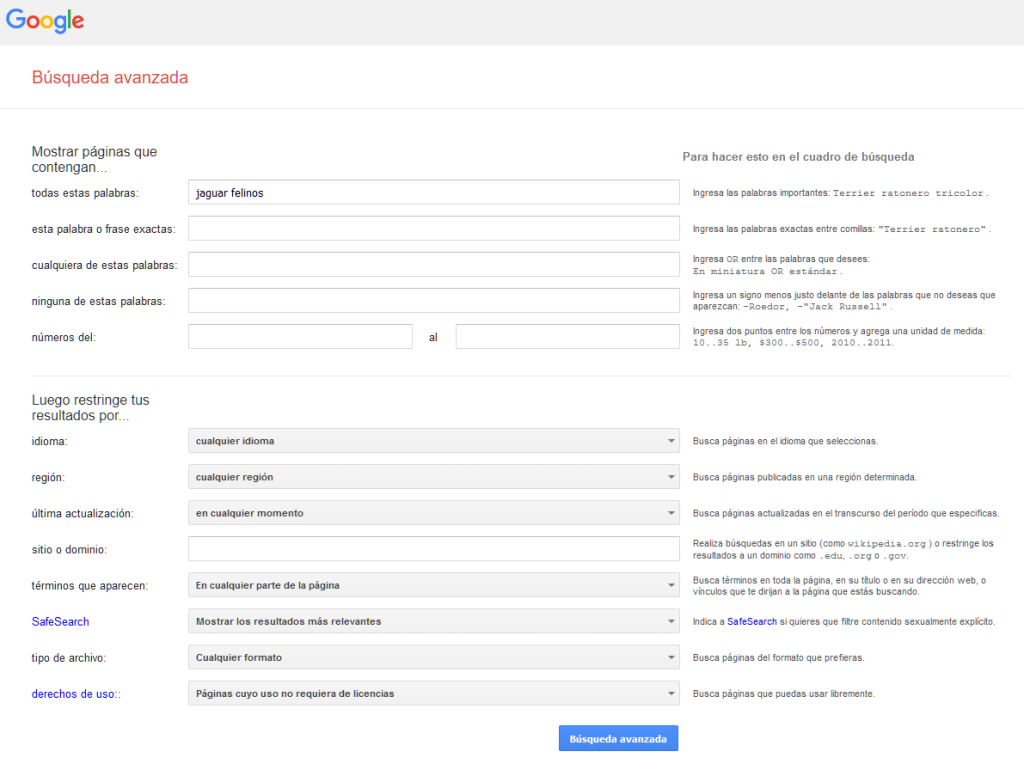Screen dimensions: 1024x770
Task: Click the Google logo
Action: click(45, 21)
